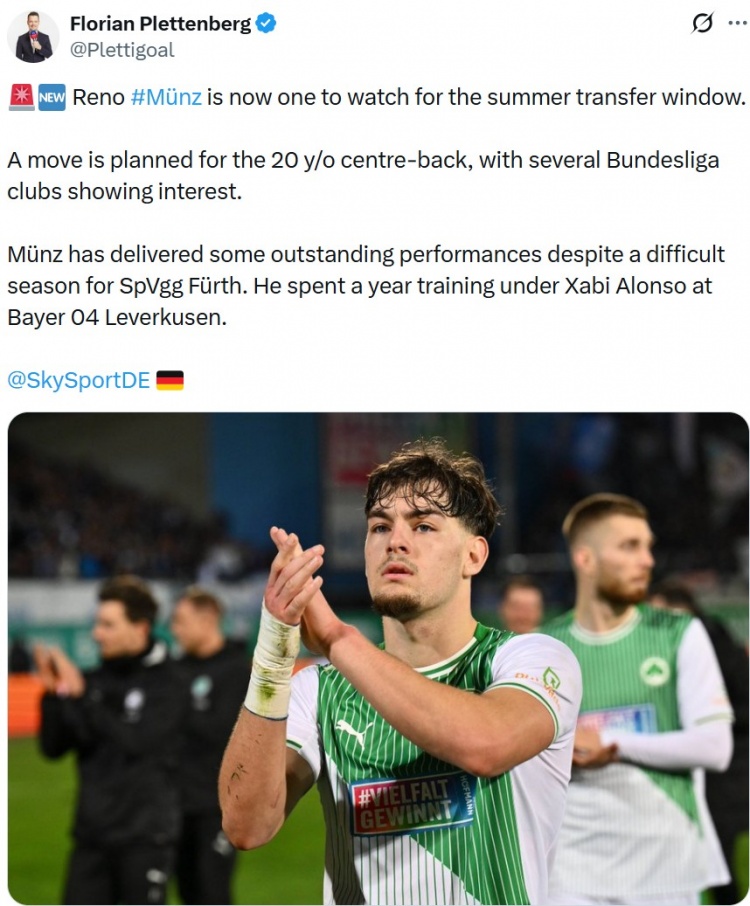Click the German flag emoji
This screenshot has width=750, height=906.
pyautogui.click(x=170, y=381)
